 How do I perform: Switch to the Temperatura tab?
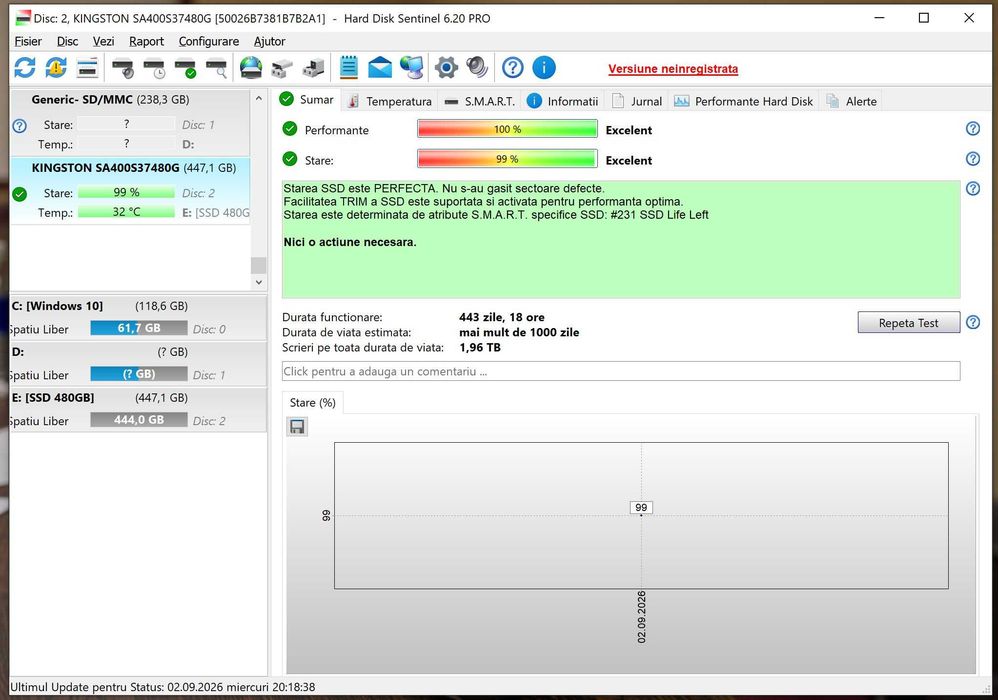coord(390,101)
